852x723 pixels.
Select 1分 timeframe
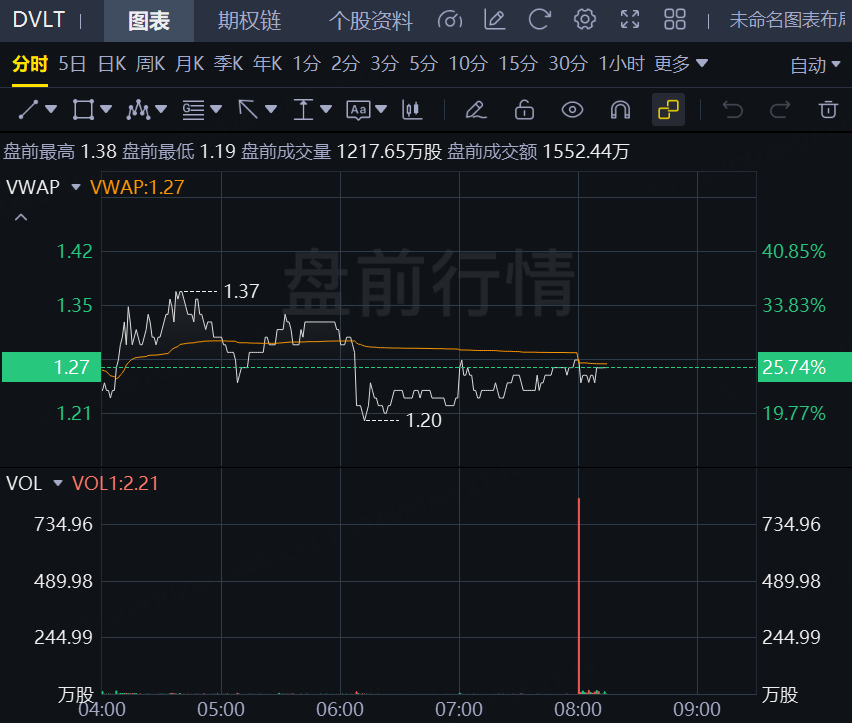click(x=306, y=64)
